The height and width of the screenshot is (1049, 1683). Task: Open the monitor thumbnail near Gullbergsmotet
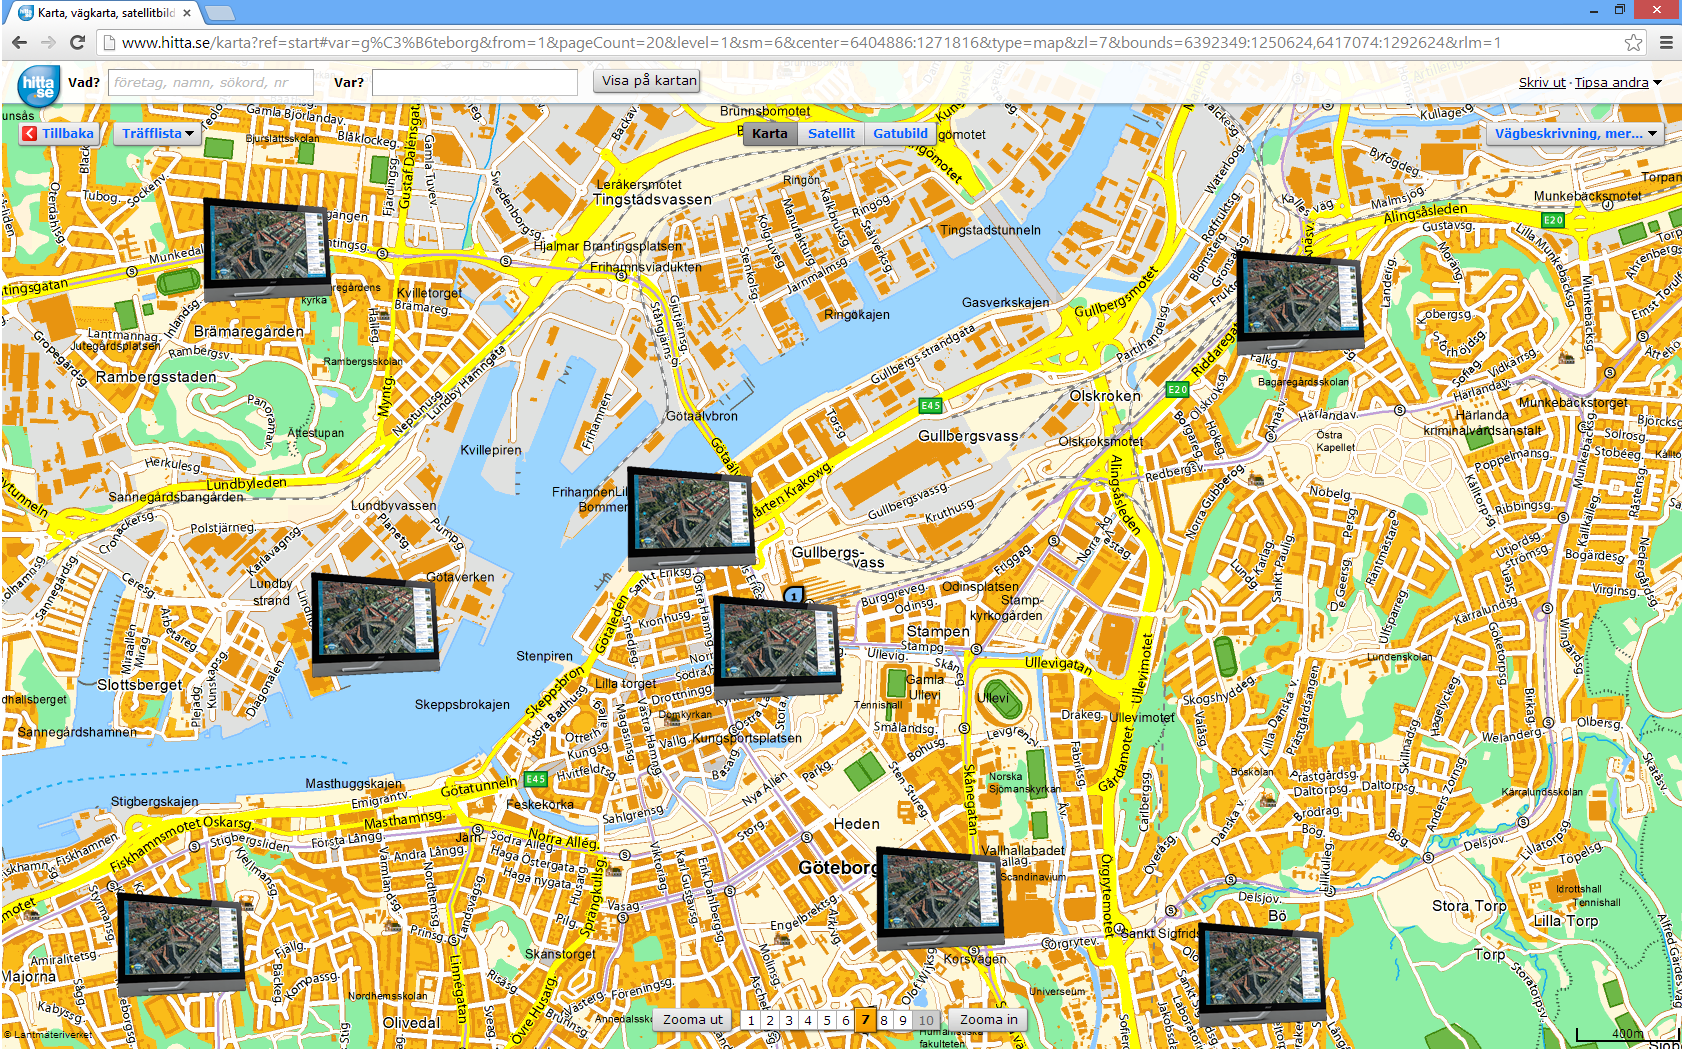tap(1300, 302)
